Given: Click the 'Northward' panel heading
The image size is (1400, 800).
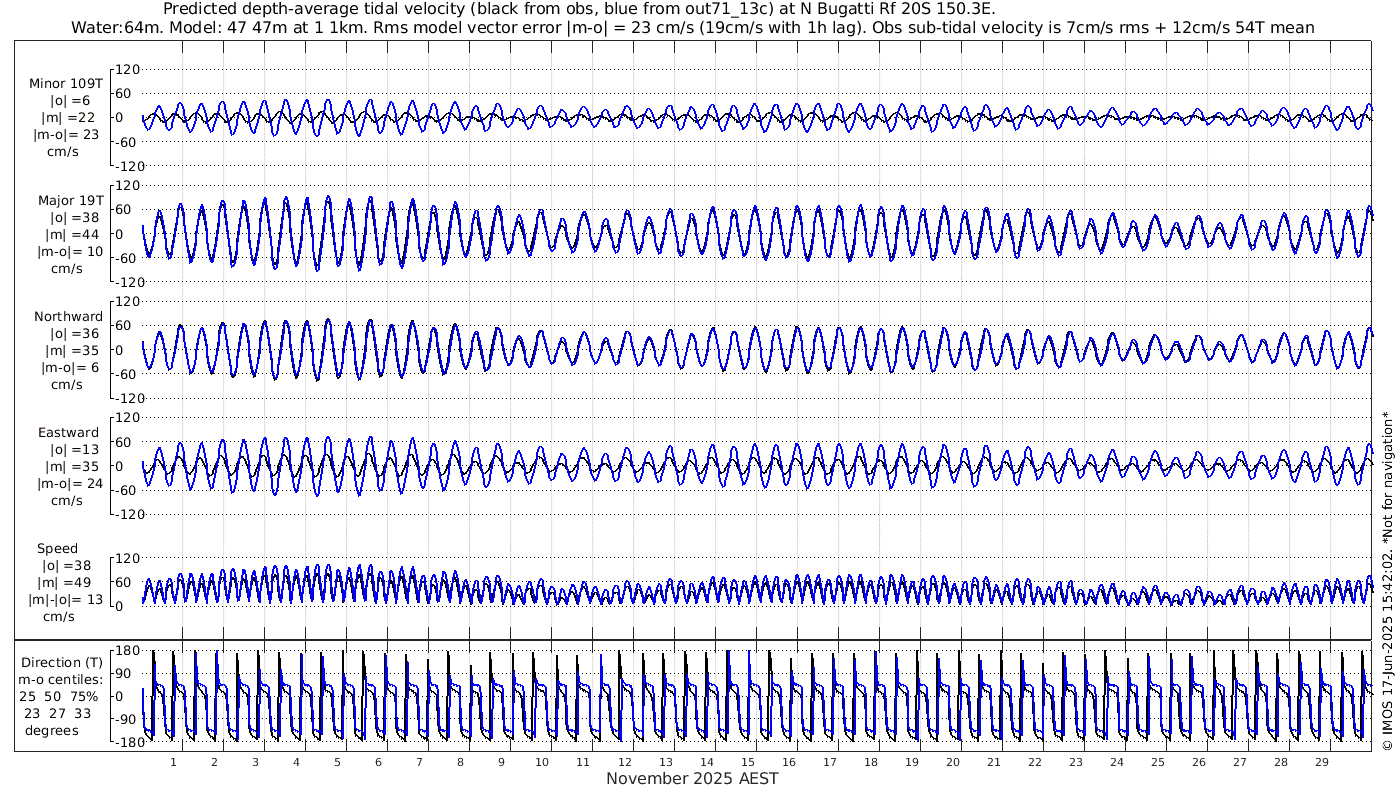Looking at the screenshot, I should click(x=68, y=317).
